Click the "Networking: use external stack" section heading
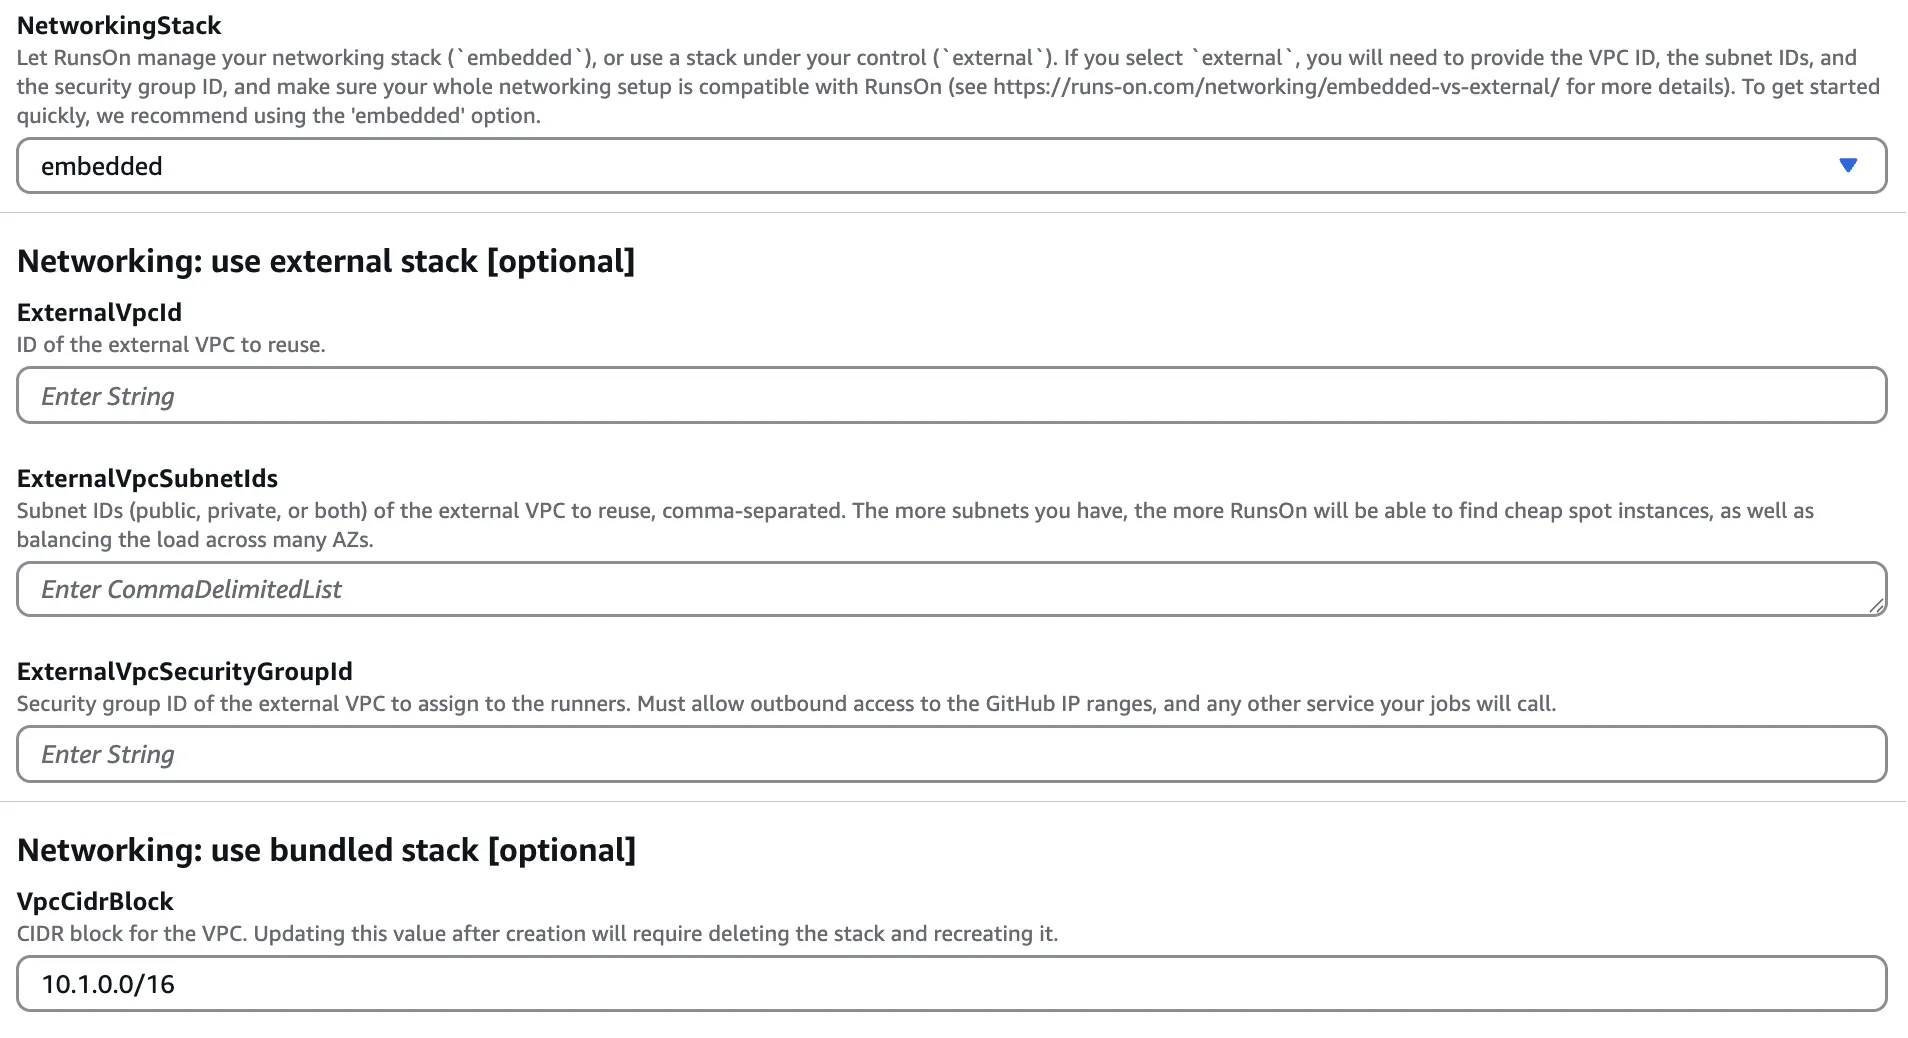This screenshot has height=1038, width=1908. click(326, 261)
